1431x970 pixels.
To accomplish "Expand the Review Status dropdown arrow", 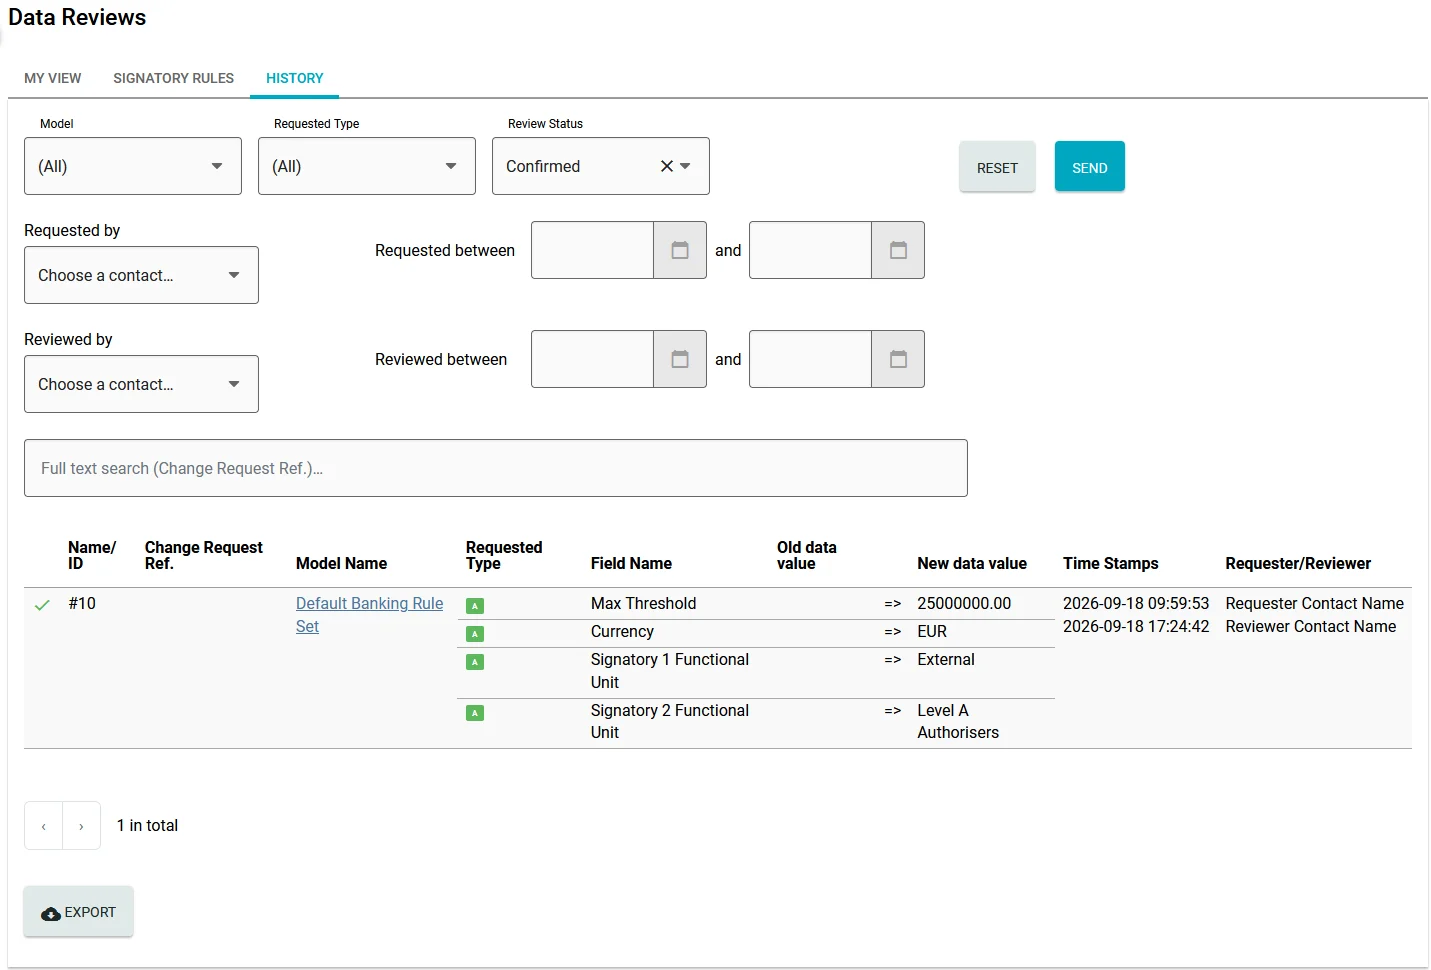I will (x=686, y=166).
